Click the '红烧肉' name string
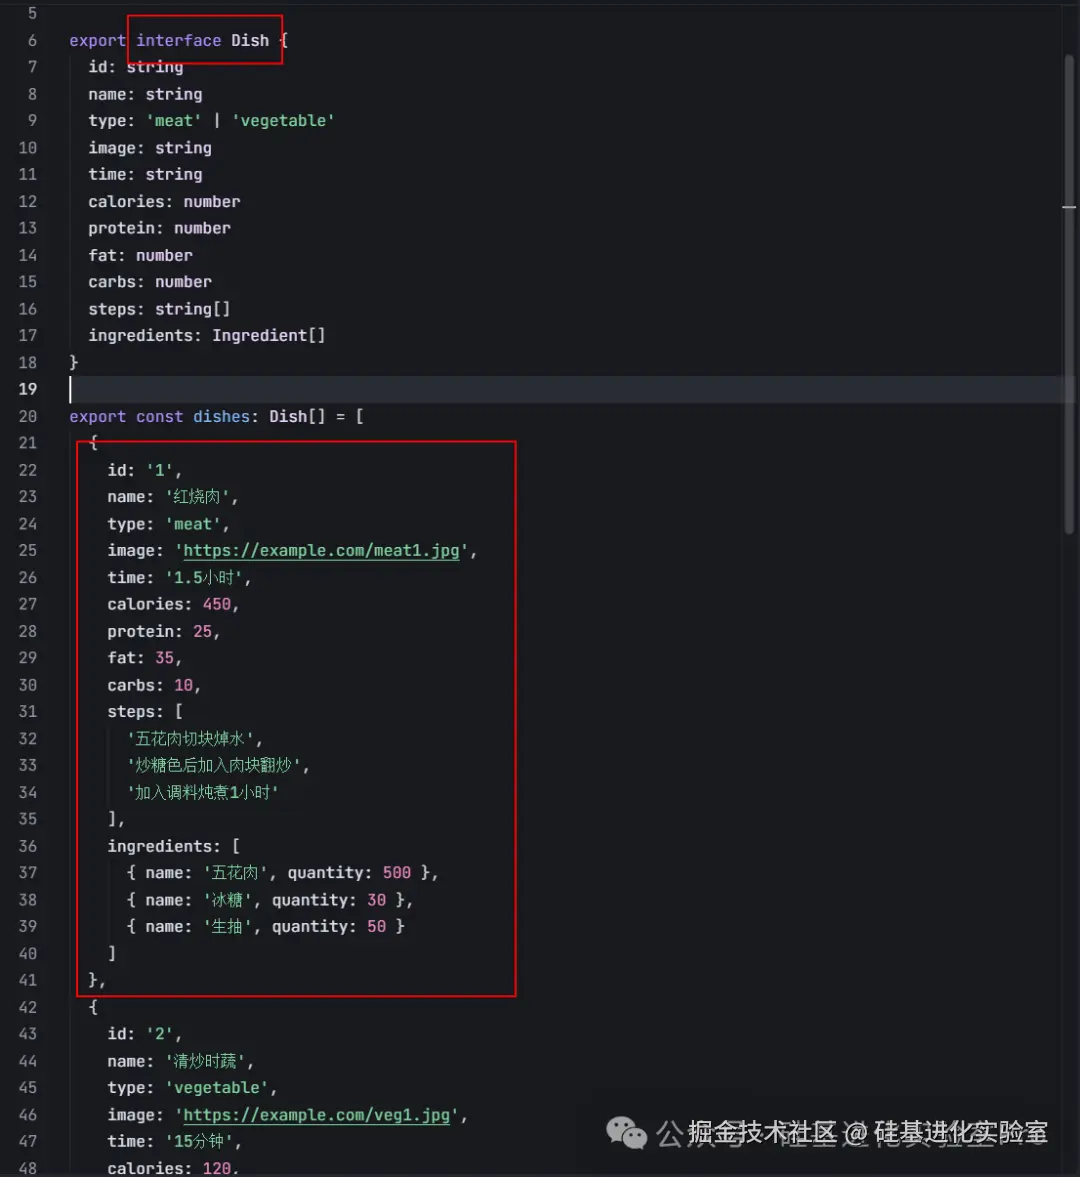This screenshot has width=1080, height=1177. coord(200,497)
